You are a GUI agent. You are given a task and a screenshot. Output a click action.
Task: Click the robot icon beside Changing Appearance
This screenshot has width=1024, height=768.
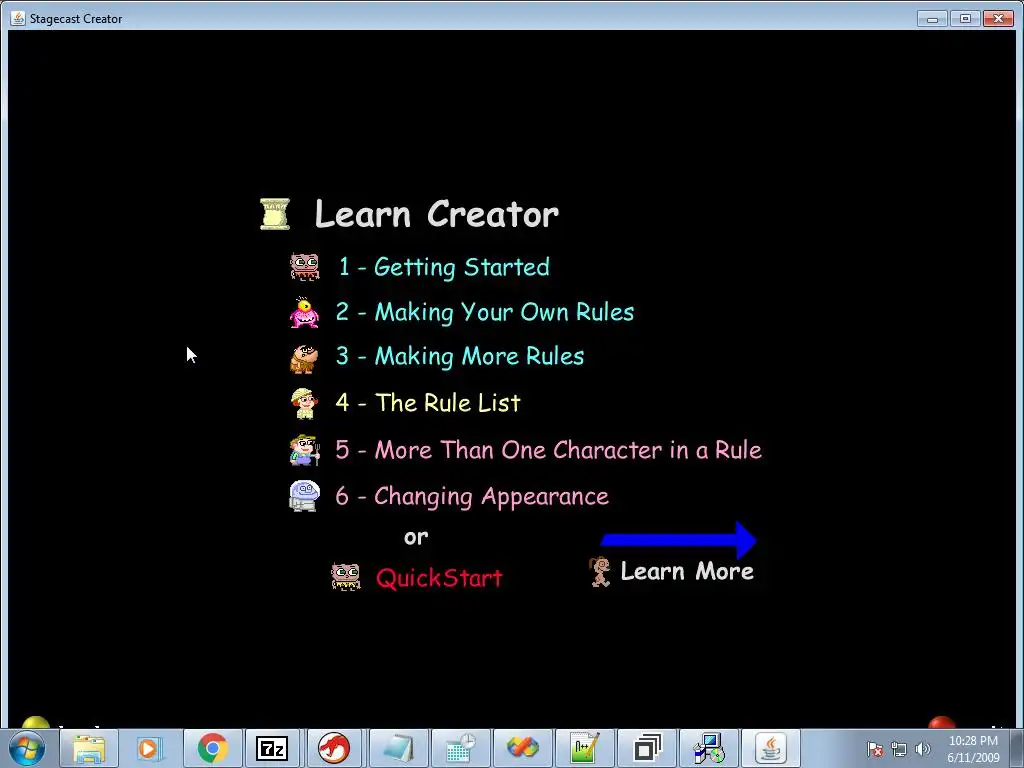[x=305, y=496]
